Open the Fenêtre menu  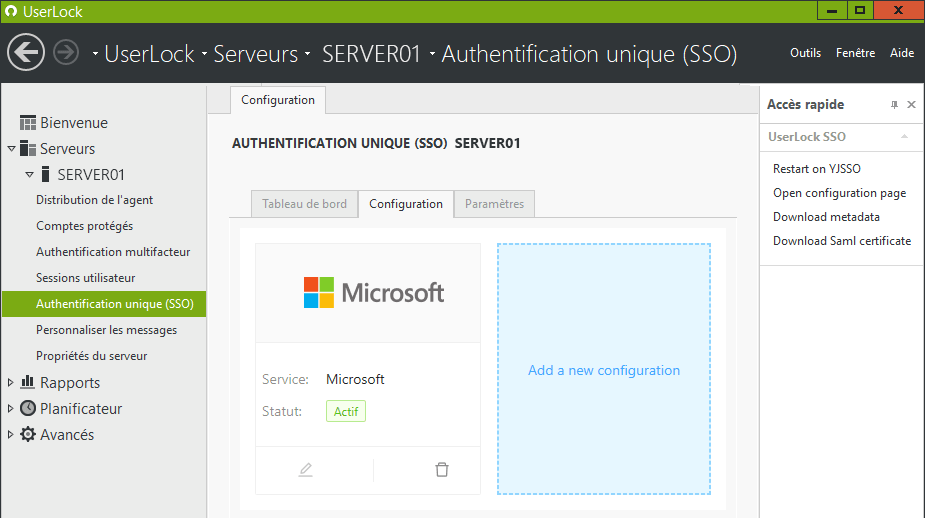tap(855, 53)
